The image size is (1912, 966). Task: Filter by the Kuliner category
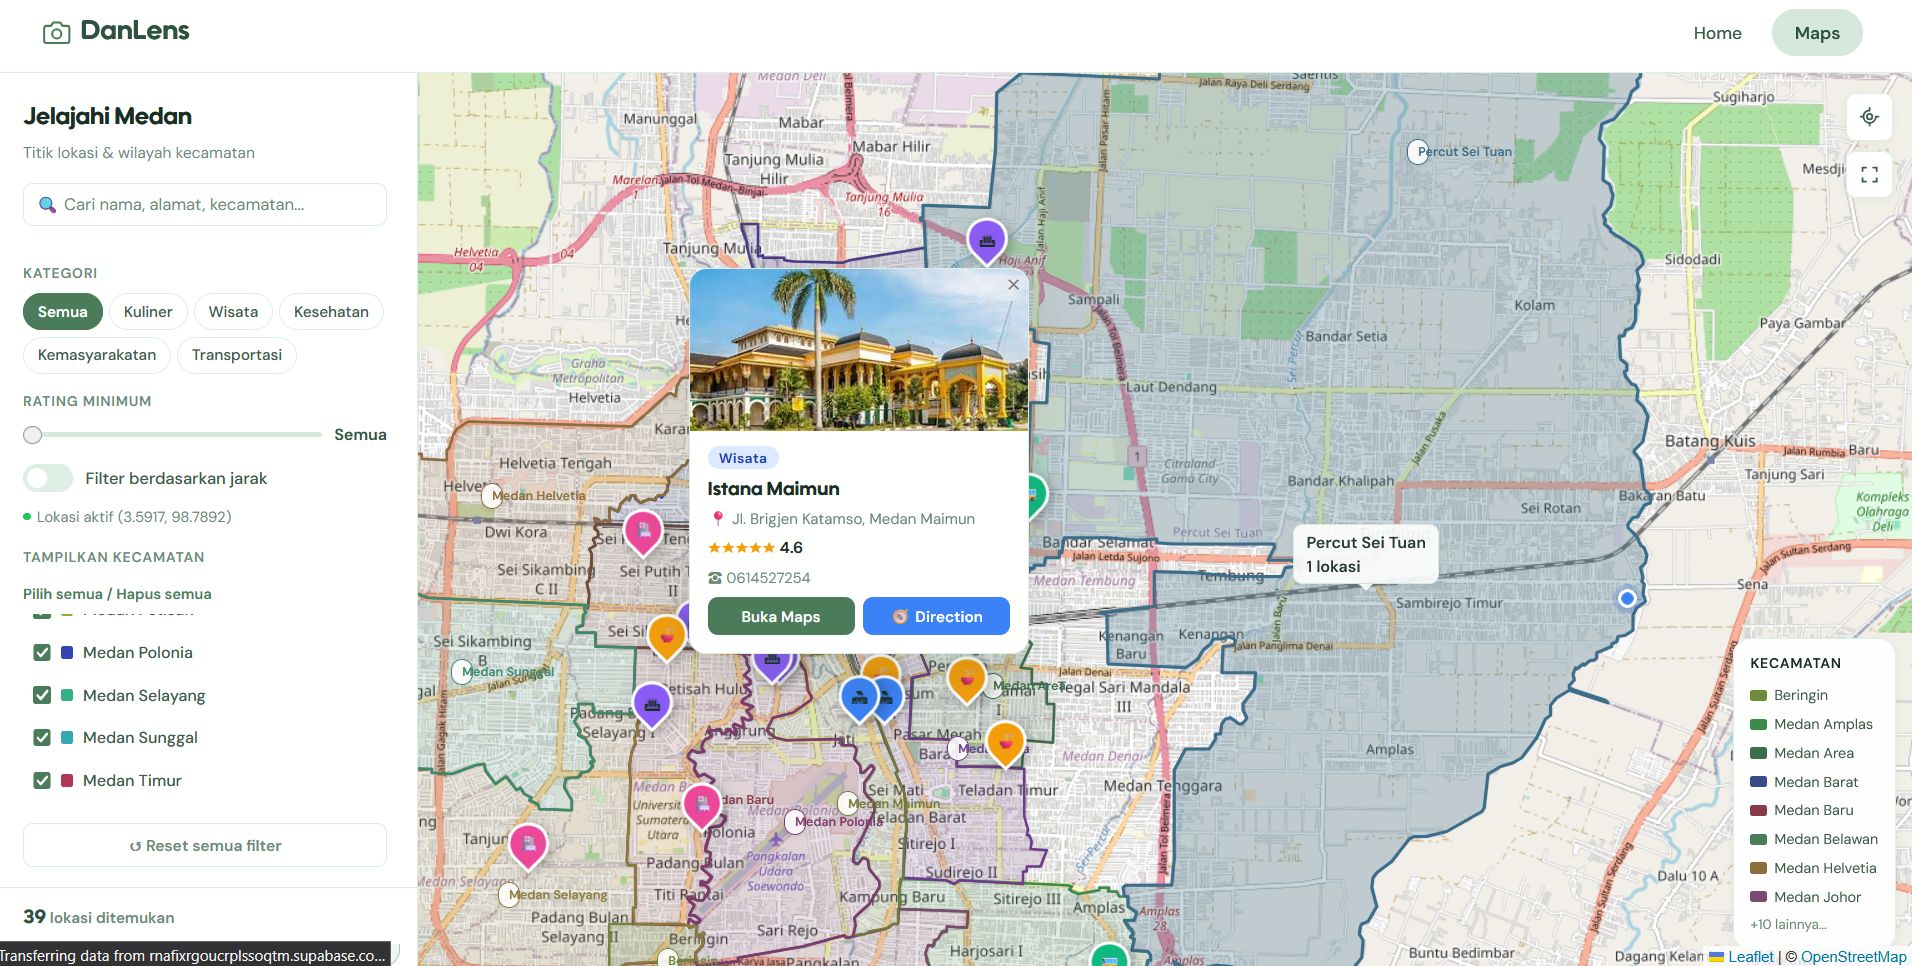pos(148,312)
